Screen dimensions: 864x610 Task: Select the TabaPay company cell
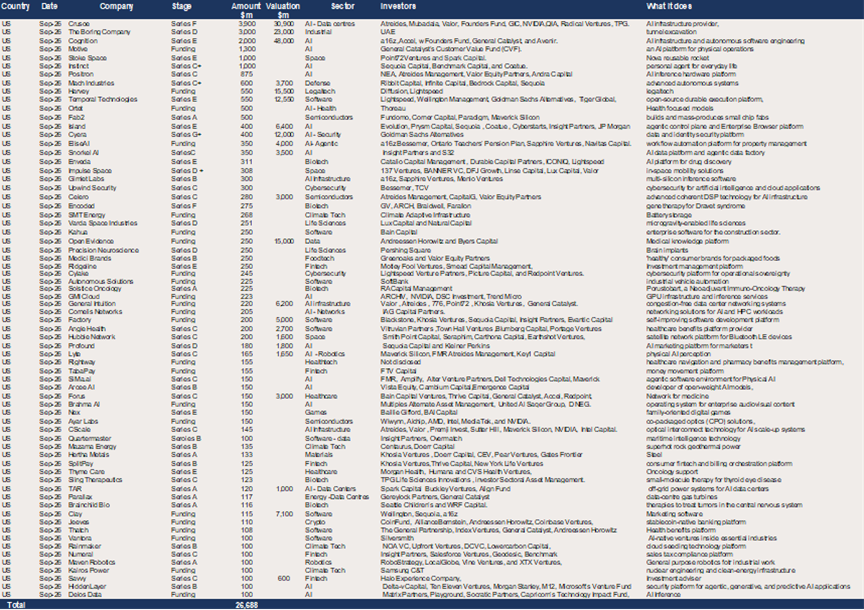click(x=82, y=371)
